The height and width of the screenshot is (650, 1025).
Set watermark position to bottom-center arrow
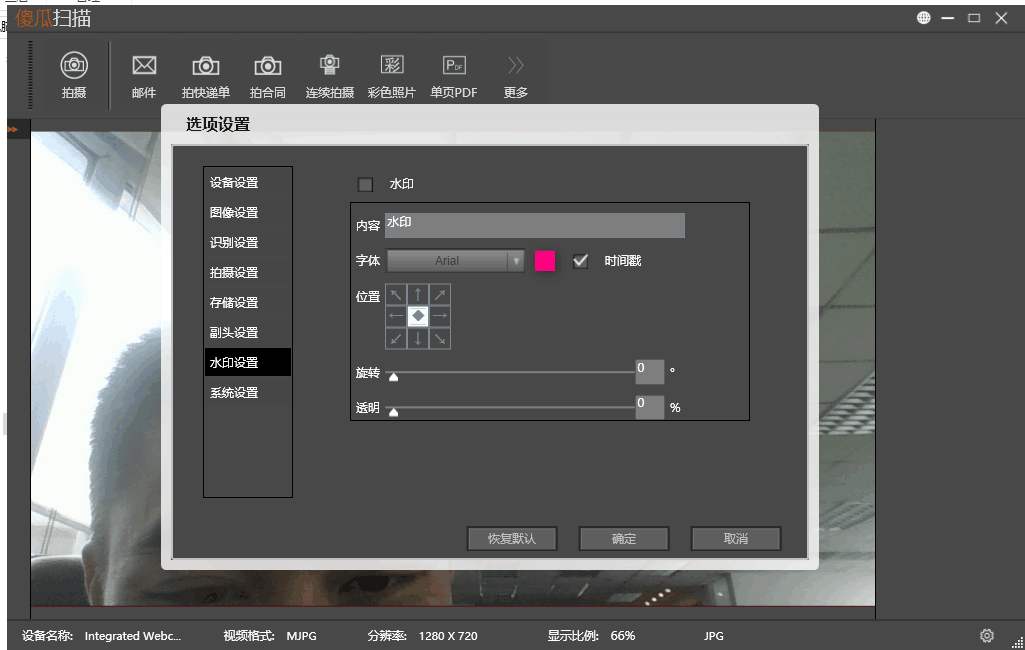[x=418, y=338]
